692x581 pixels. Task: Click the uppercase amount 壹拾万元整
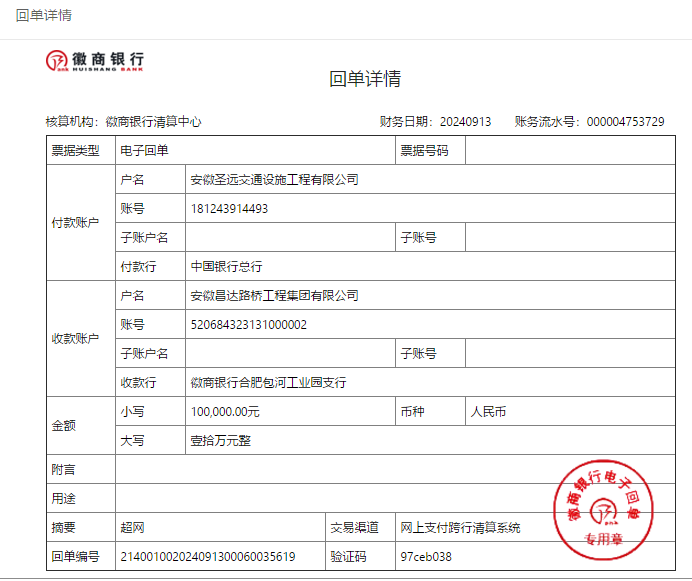[221, 441]
